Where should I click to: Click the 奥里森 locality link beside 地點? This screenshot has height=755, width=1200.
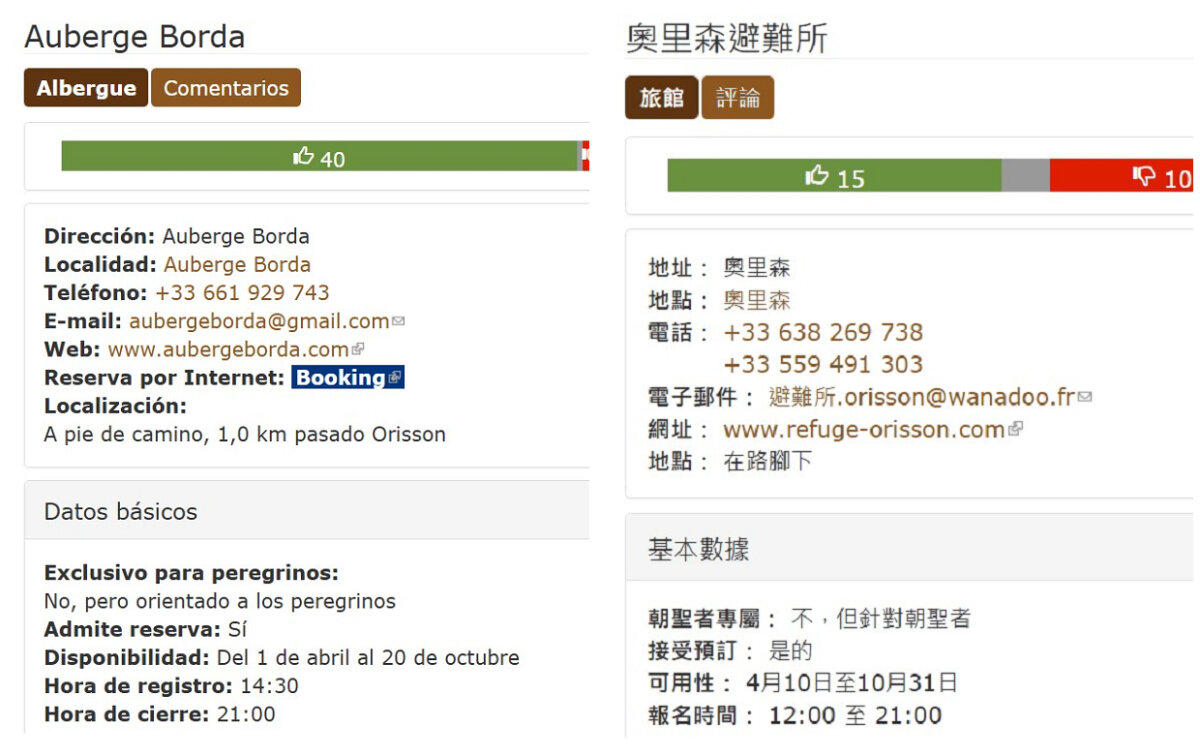[x=757, y=300]
